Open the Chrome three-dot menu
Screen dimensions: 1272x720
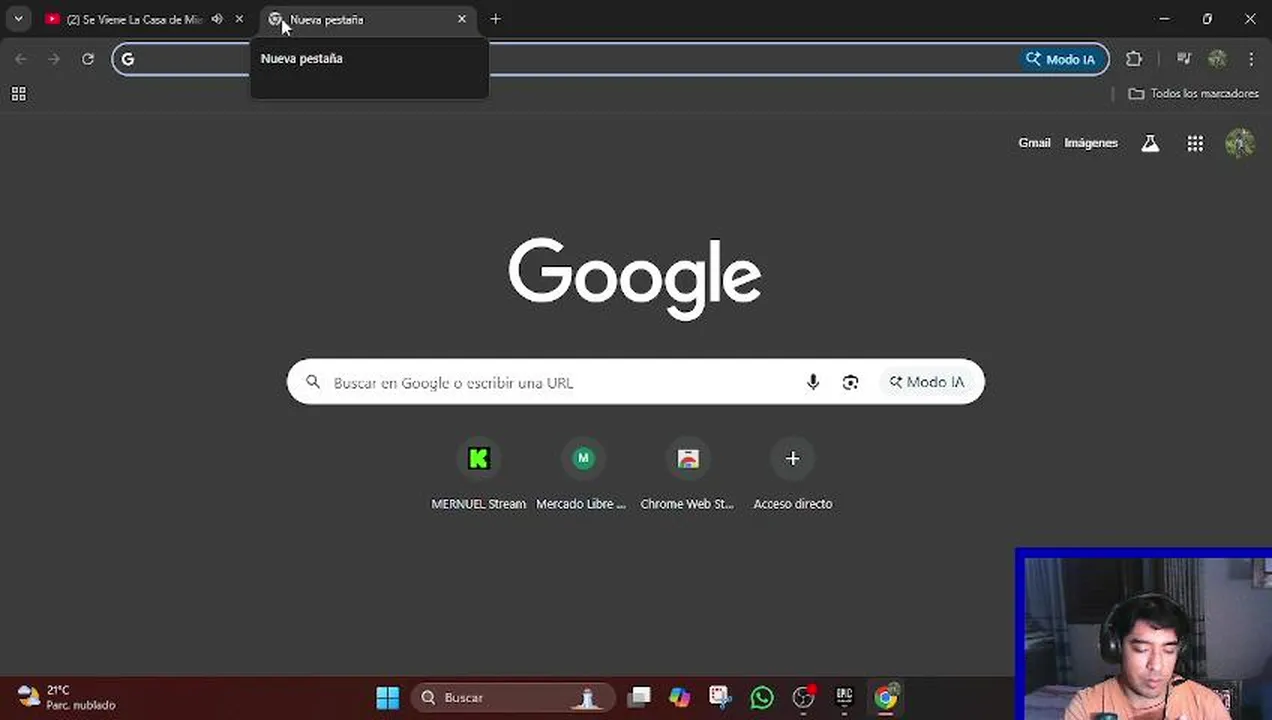(x=1251, y=59)
